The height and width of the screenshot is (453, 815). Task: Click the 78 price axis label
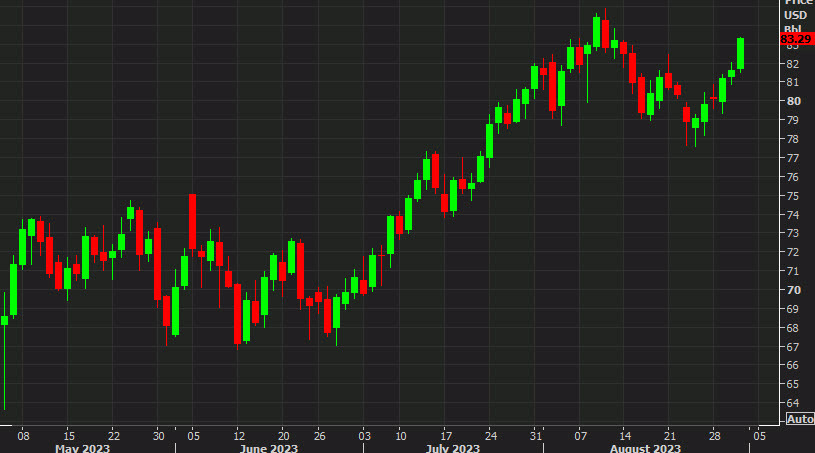tap(793, 139)
